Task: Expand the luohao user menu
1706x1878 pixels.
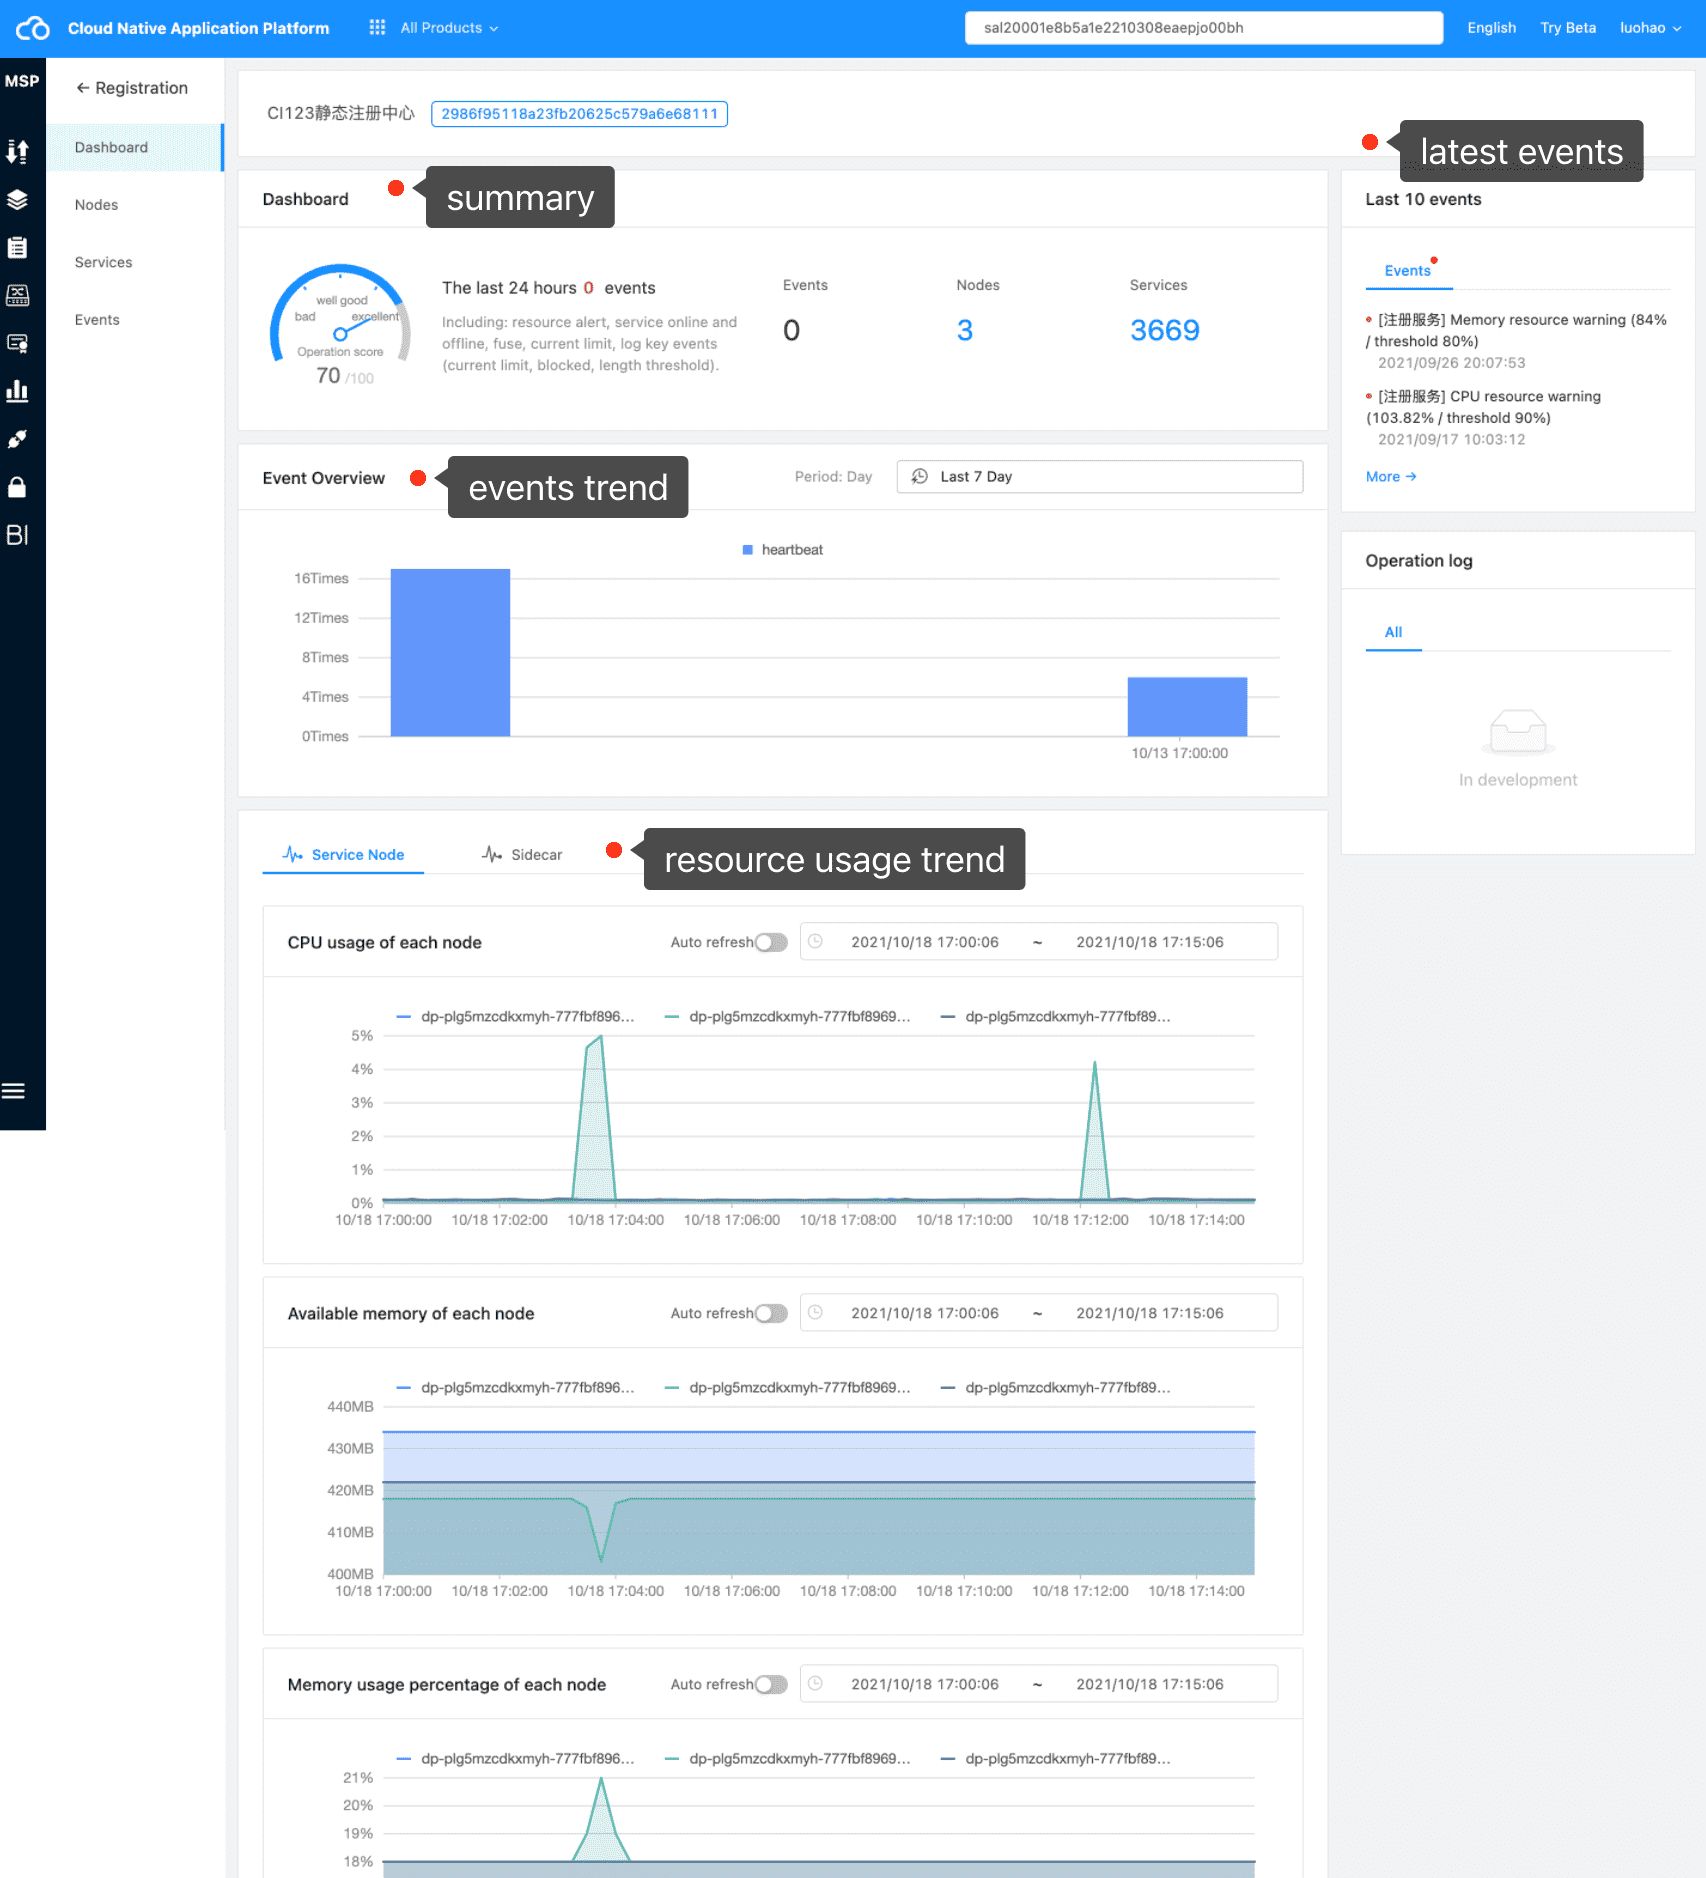Action: click(1651, 28)
